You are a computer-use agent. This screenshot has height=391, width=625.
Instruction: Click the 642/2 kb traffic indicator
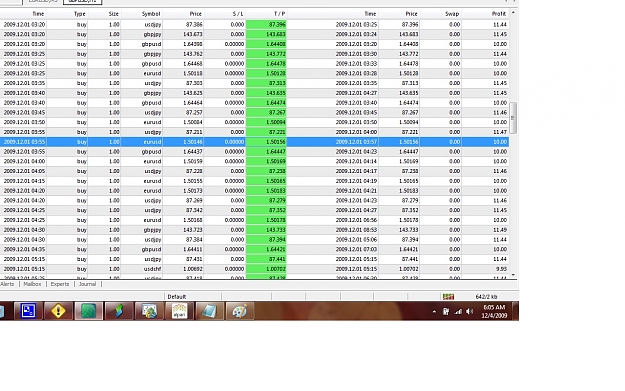[486, 297]
